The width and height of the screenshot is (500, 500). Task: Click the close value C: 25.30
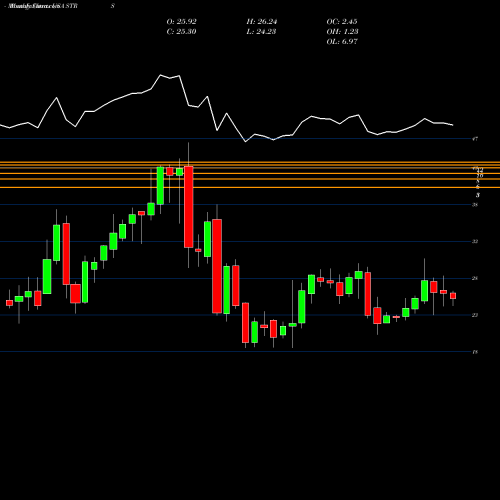coord(181,32)
